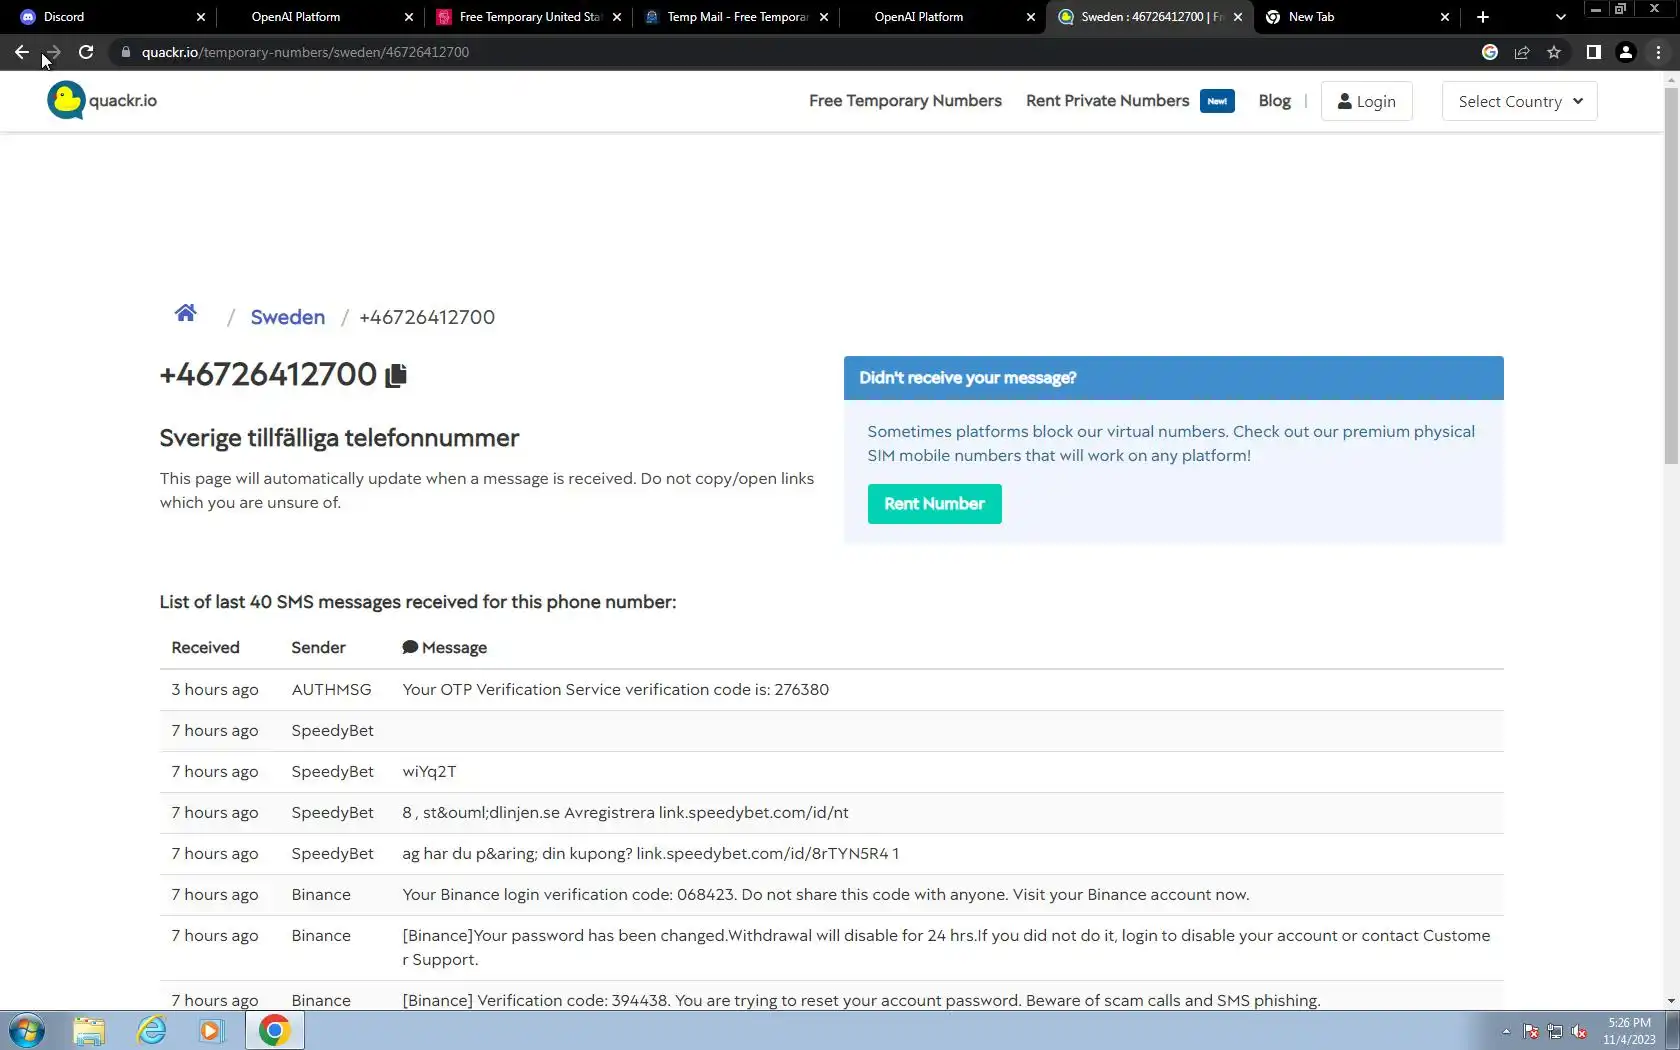1680x1050 pixels.
Task: Open Windows Media Player from the taskbar
Action: pos(212,1030)
